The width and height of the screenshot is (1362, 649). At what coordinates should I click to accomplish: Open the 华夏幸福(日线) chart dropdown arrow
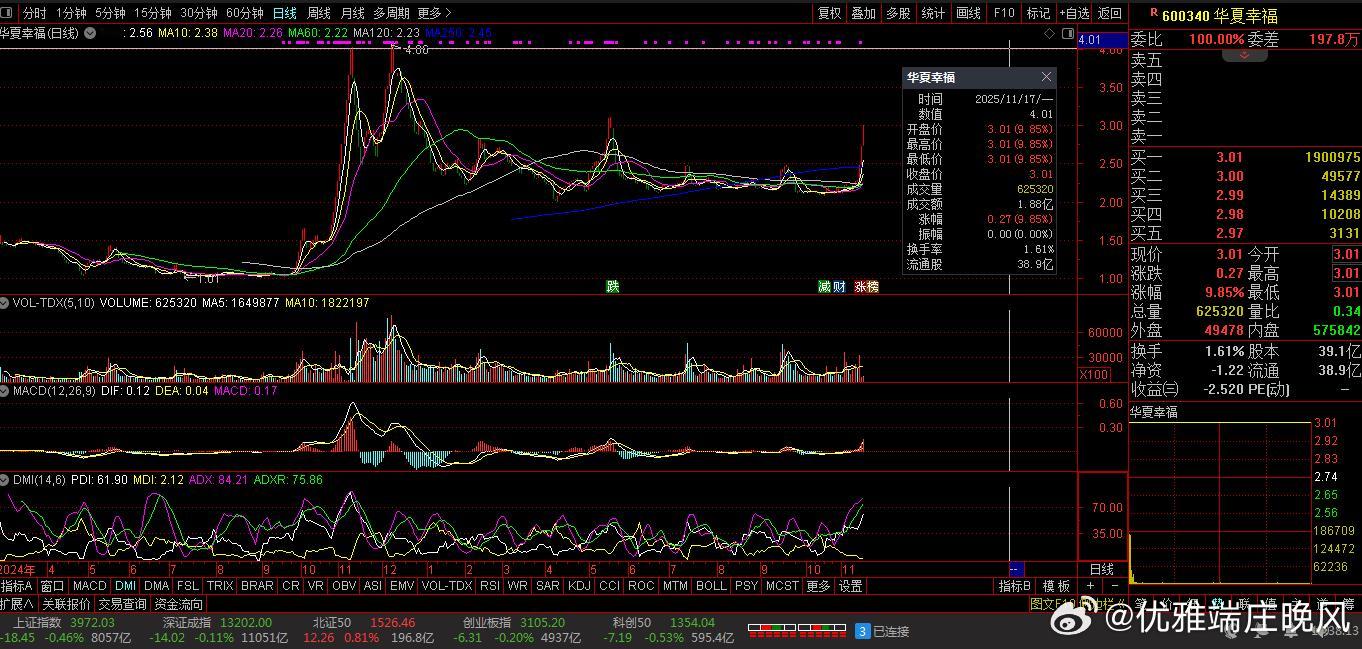click(x=91, y=33)
